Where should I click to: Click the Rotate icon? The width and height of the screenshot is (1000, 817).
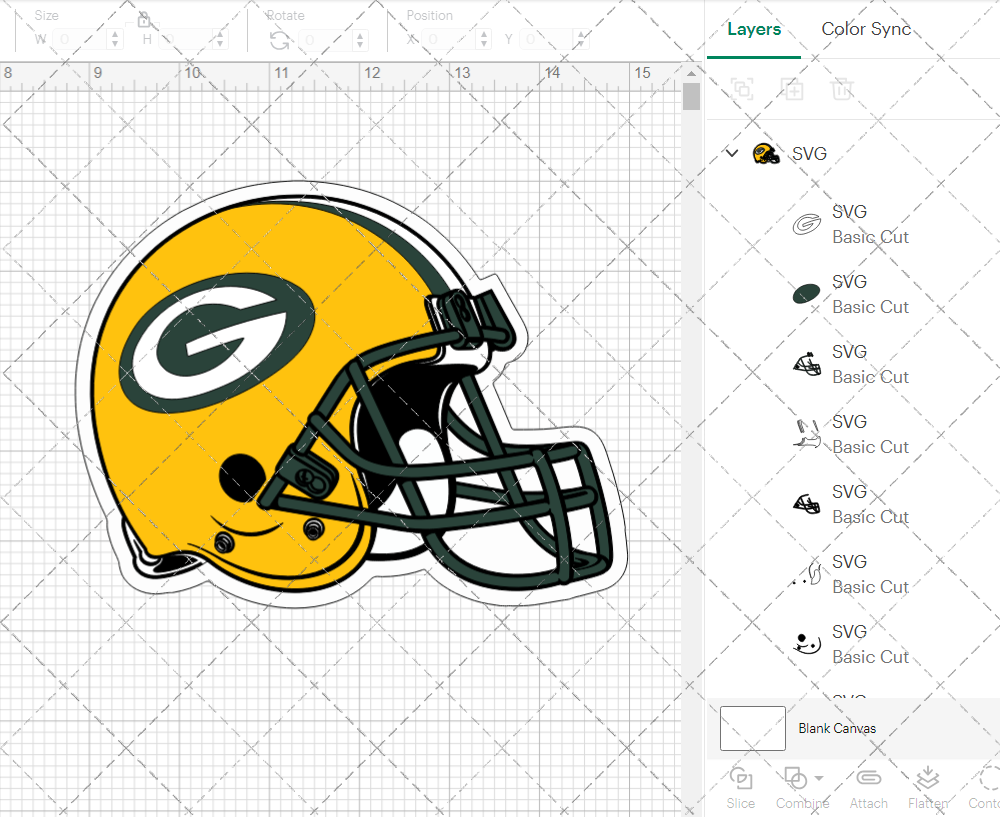pos(279,41)
